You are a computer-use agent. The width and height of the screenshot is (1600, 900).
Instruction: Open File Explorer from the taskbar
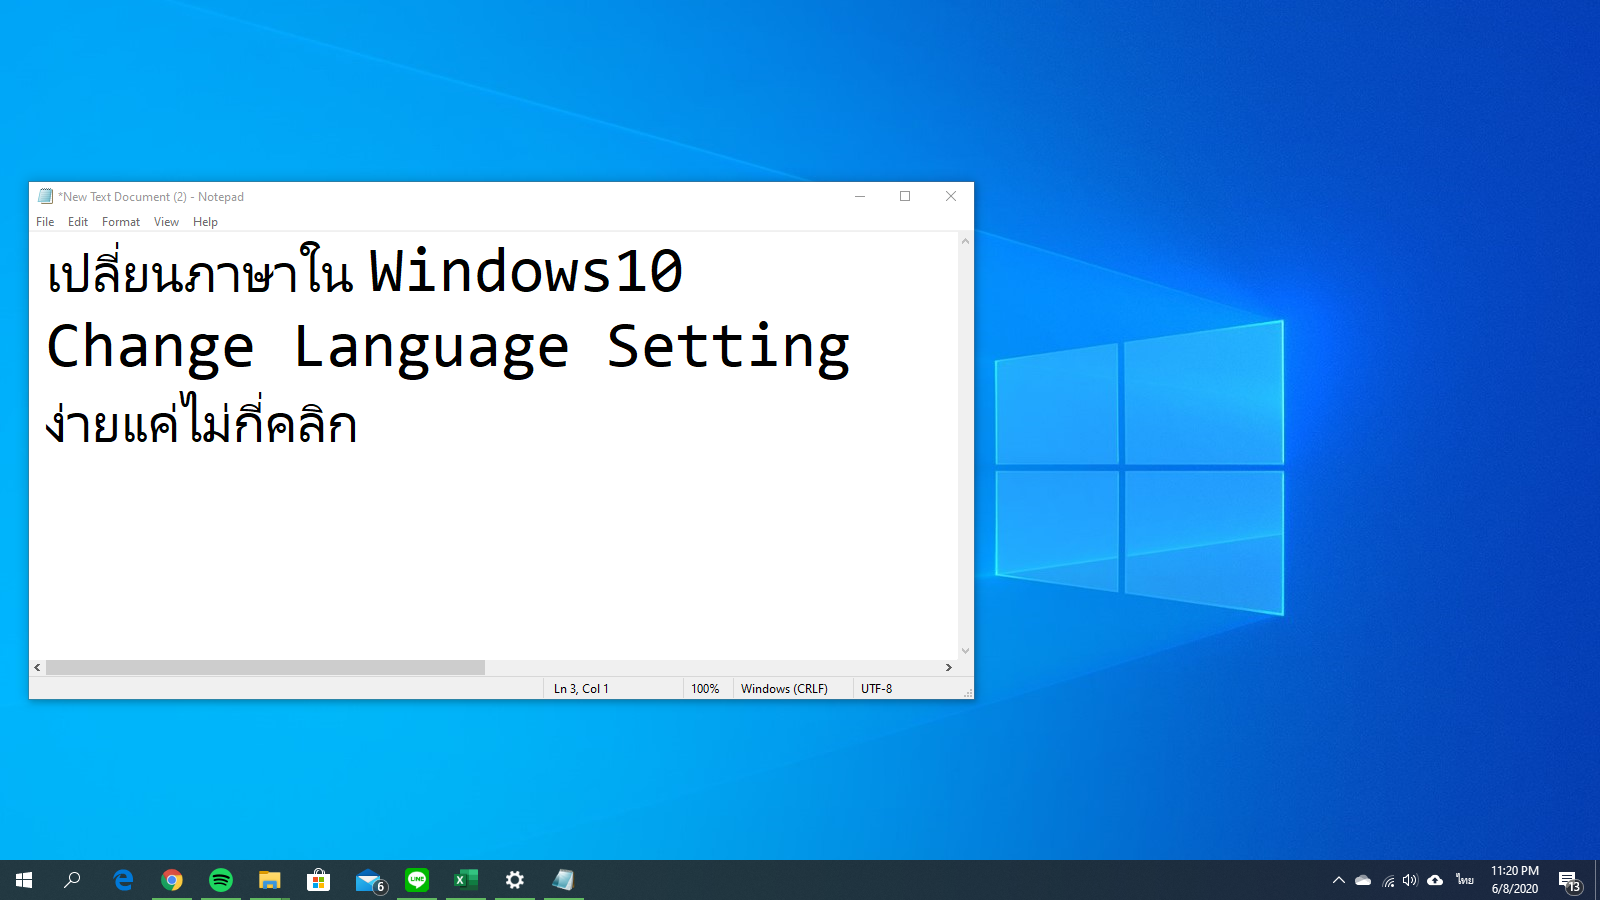pyautogui.click(x=269, y=880)
